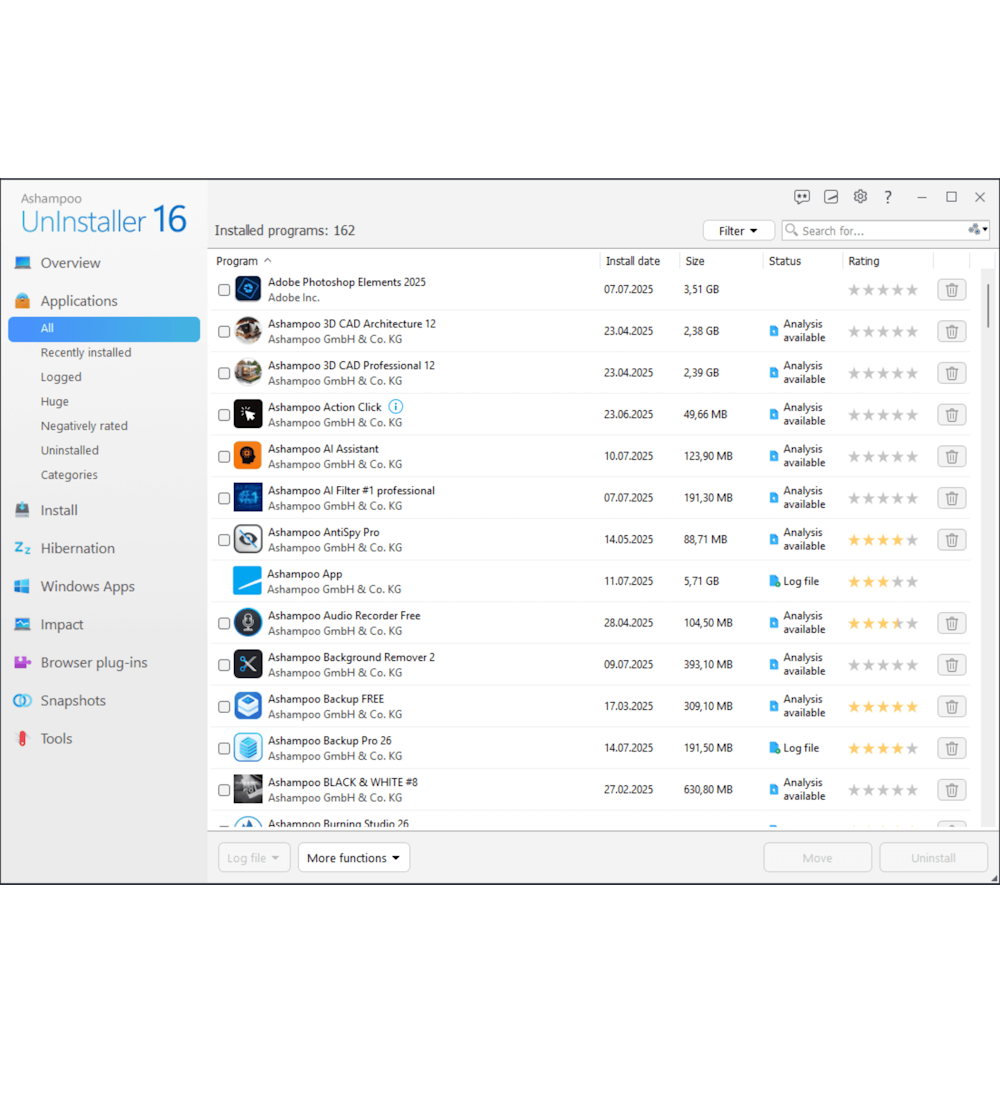Click the feedback speech bubble icon

[x=802, y=197]
